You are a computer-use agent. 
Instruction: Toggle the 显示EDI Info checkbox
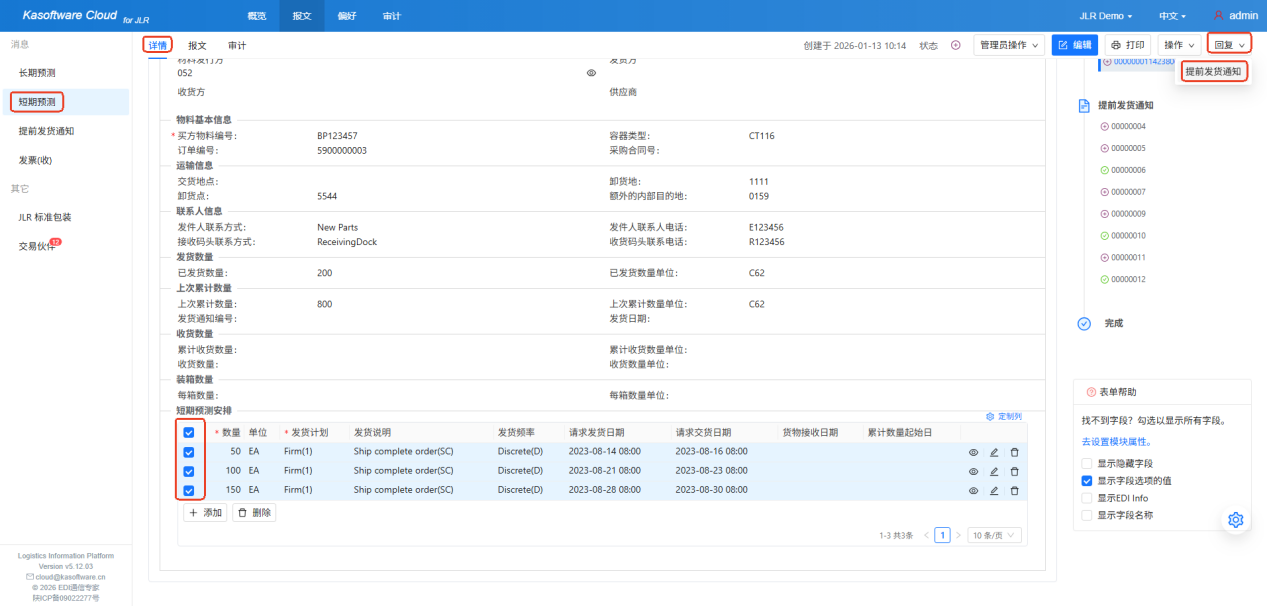(1087, 498)
